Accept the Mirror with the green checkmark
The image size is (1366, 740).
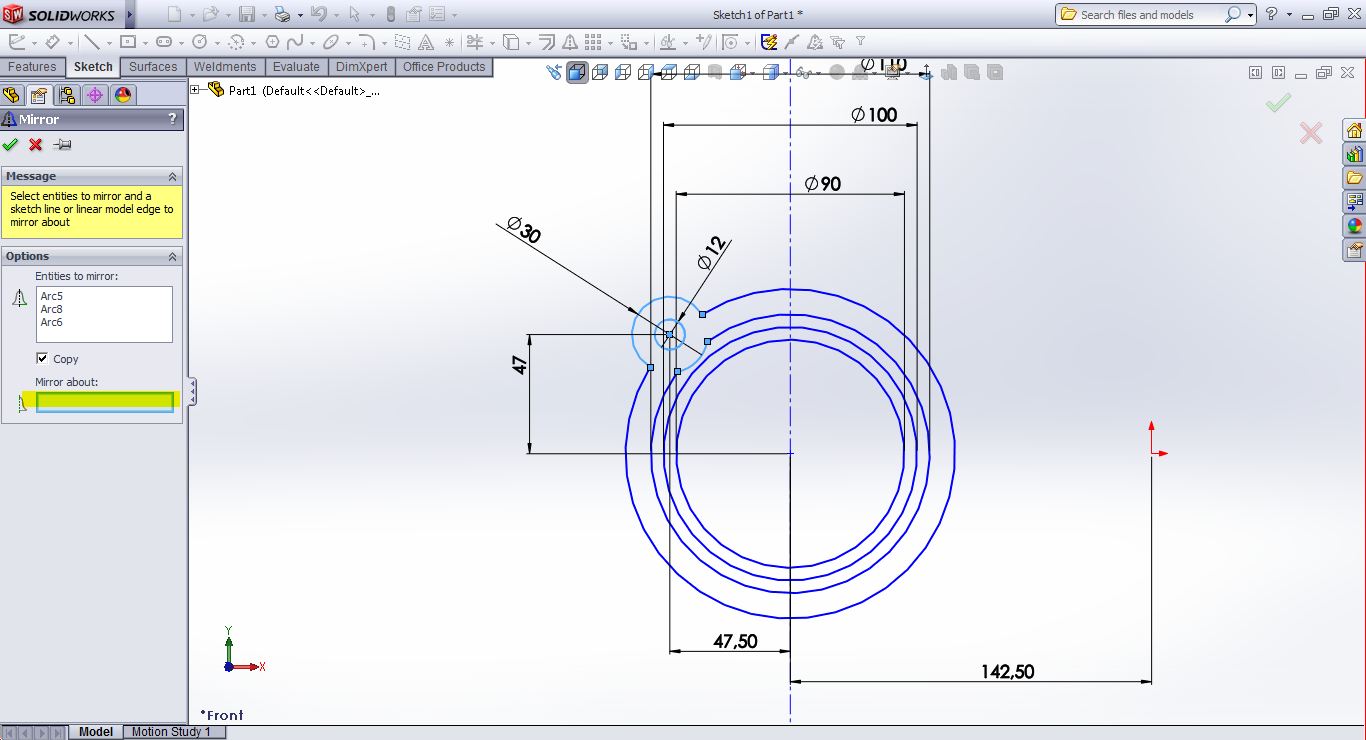pos(11,145)
